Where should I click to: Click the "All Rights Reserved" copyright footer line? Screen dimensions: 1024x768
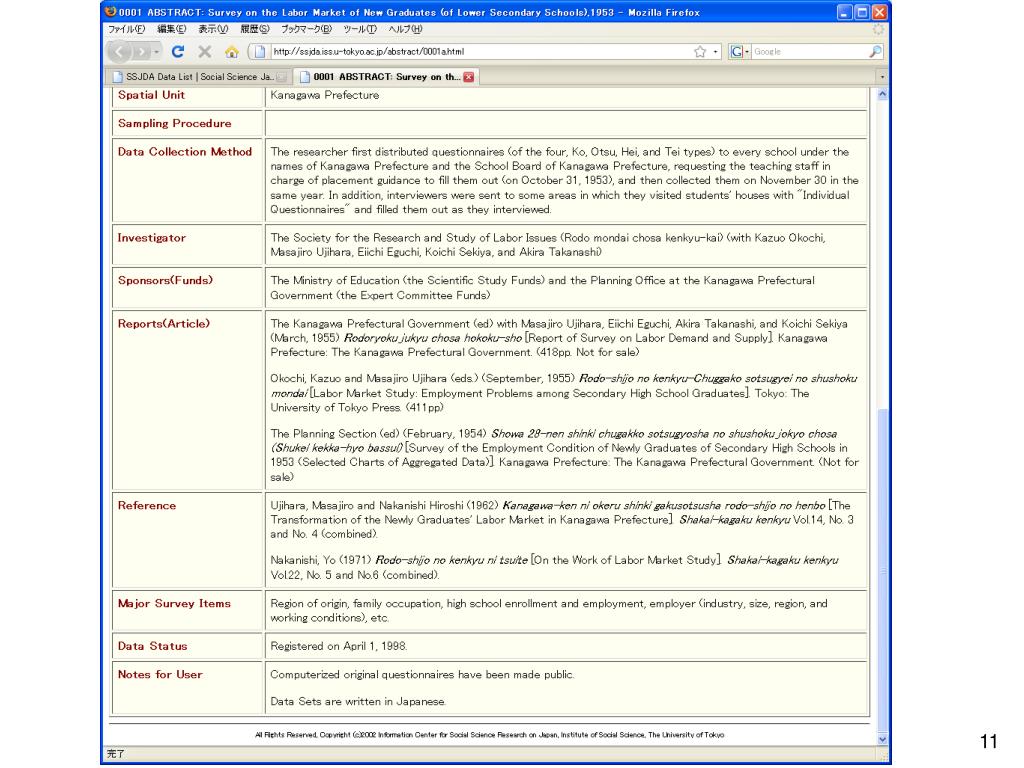coord(490,735)
